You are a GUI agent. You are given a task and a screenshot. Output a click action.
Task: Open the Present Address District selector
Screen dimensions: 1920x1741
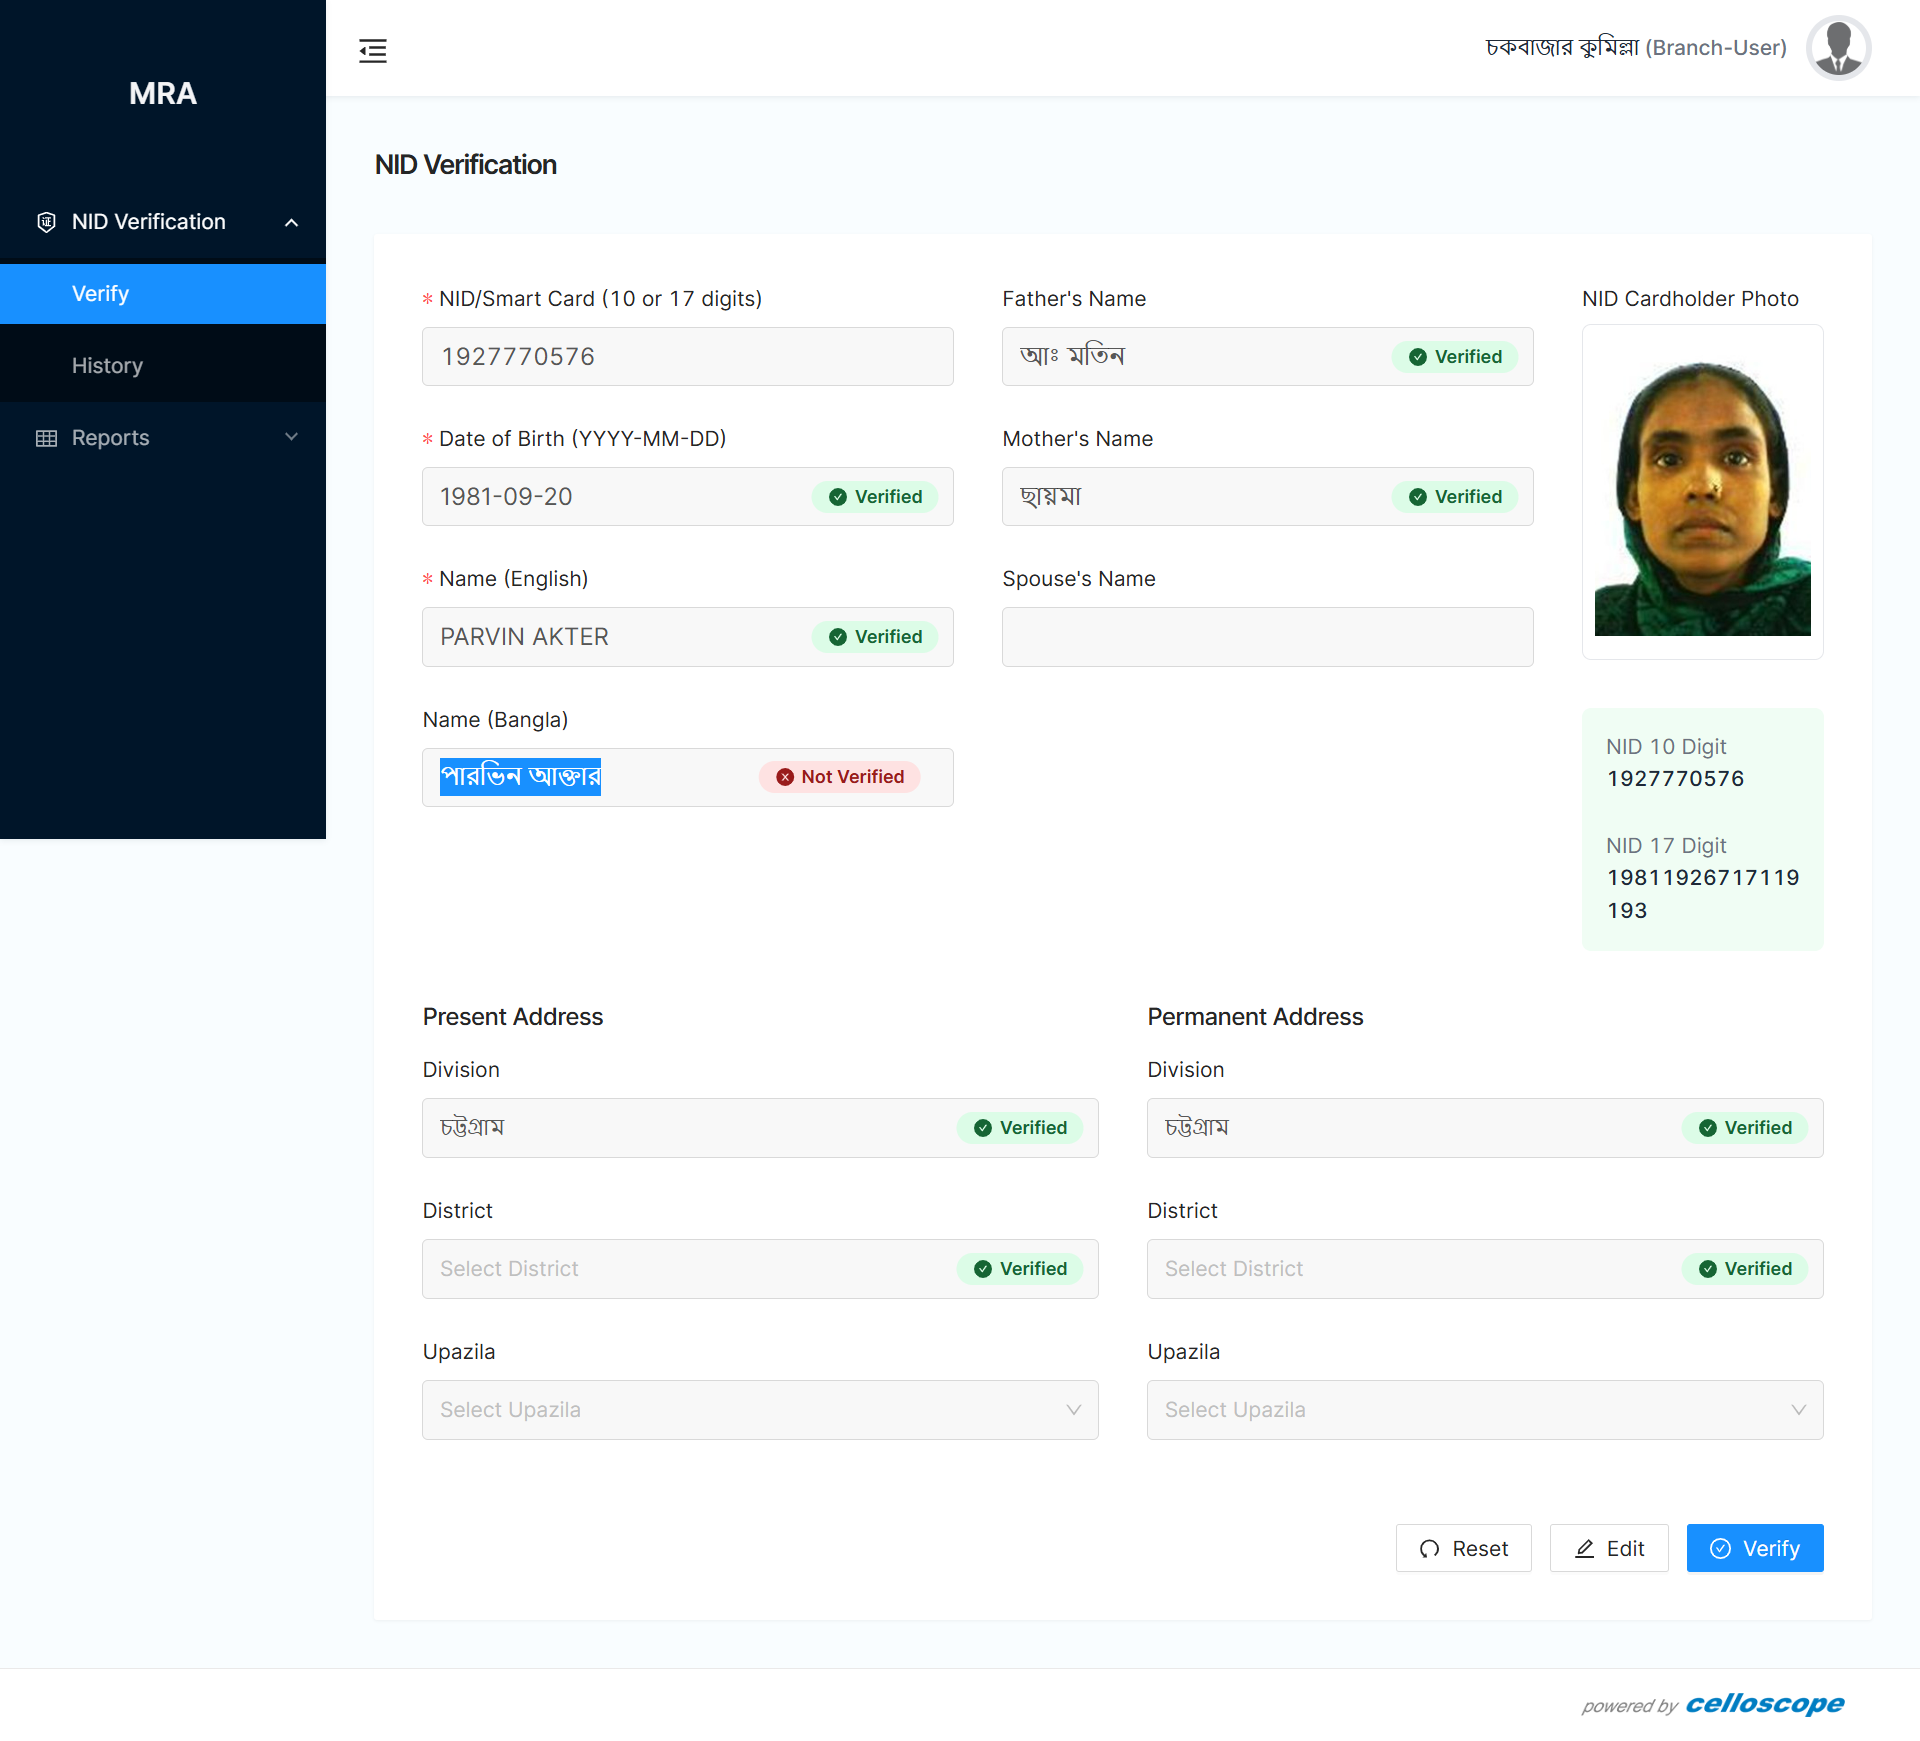[x=690, y=1269]
